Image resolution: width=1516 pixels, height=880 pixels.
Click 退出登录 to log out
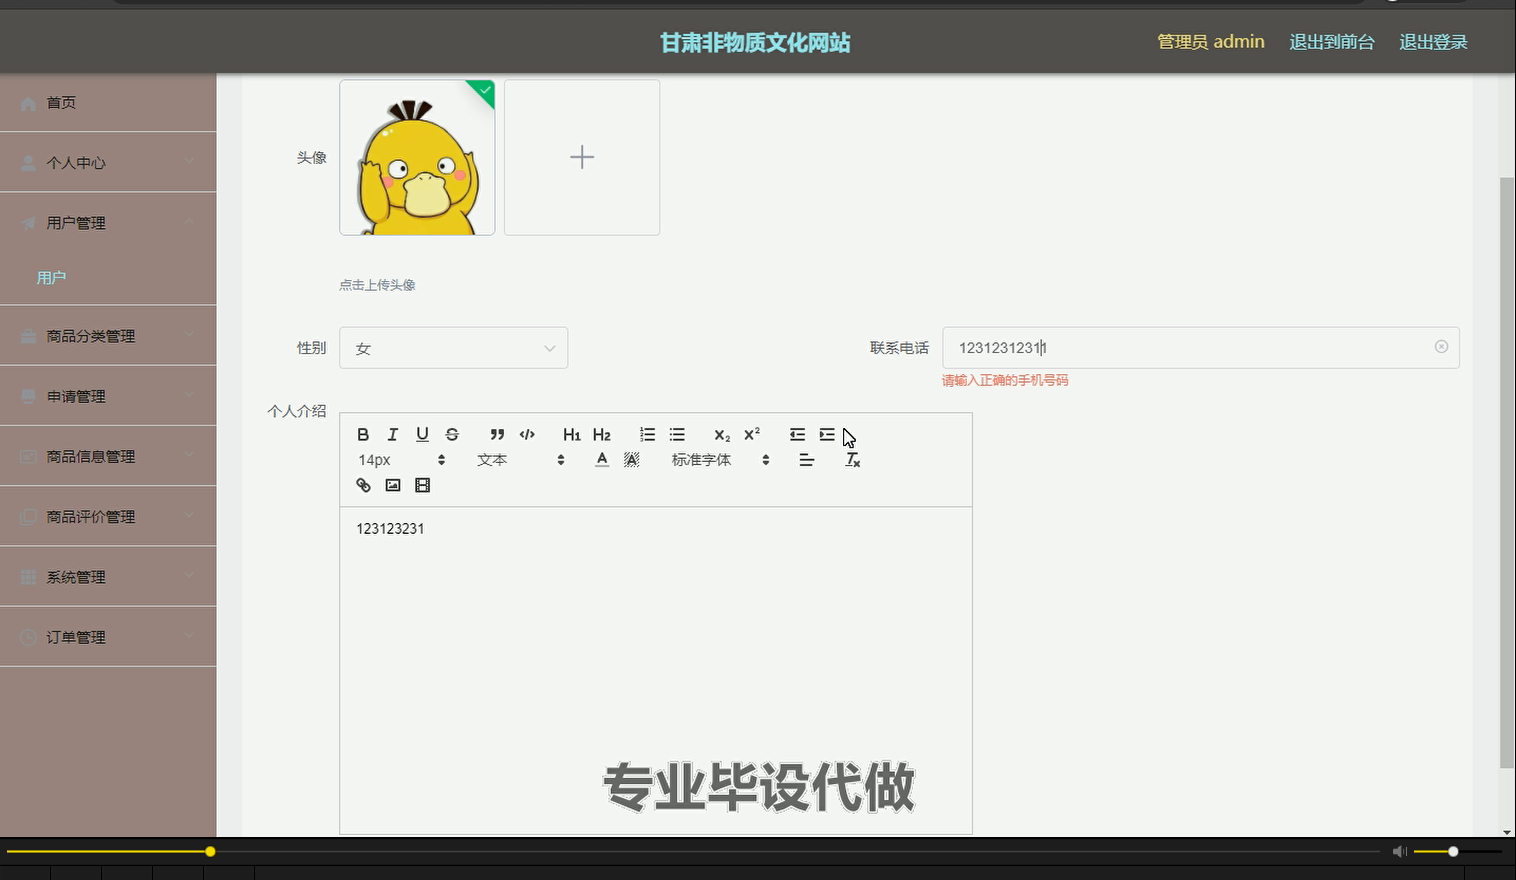1432,41
